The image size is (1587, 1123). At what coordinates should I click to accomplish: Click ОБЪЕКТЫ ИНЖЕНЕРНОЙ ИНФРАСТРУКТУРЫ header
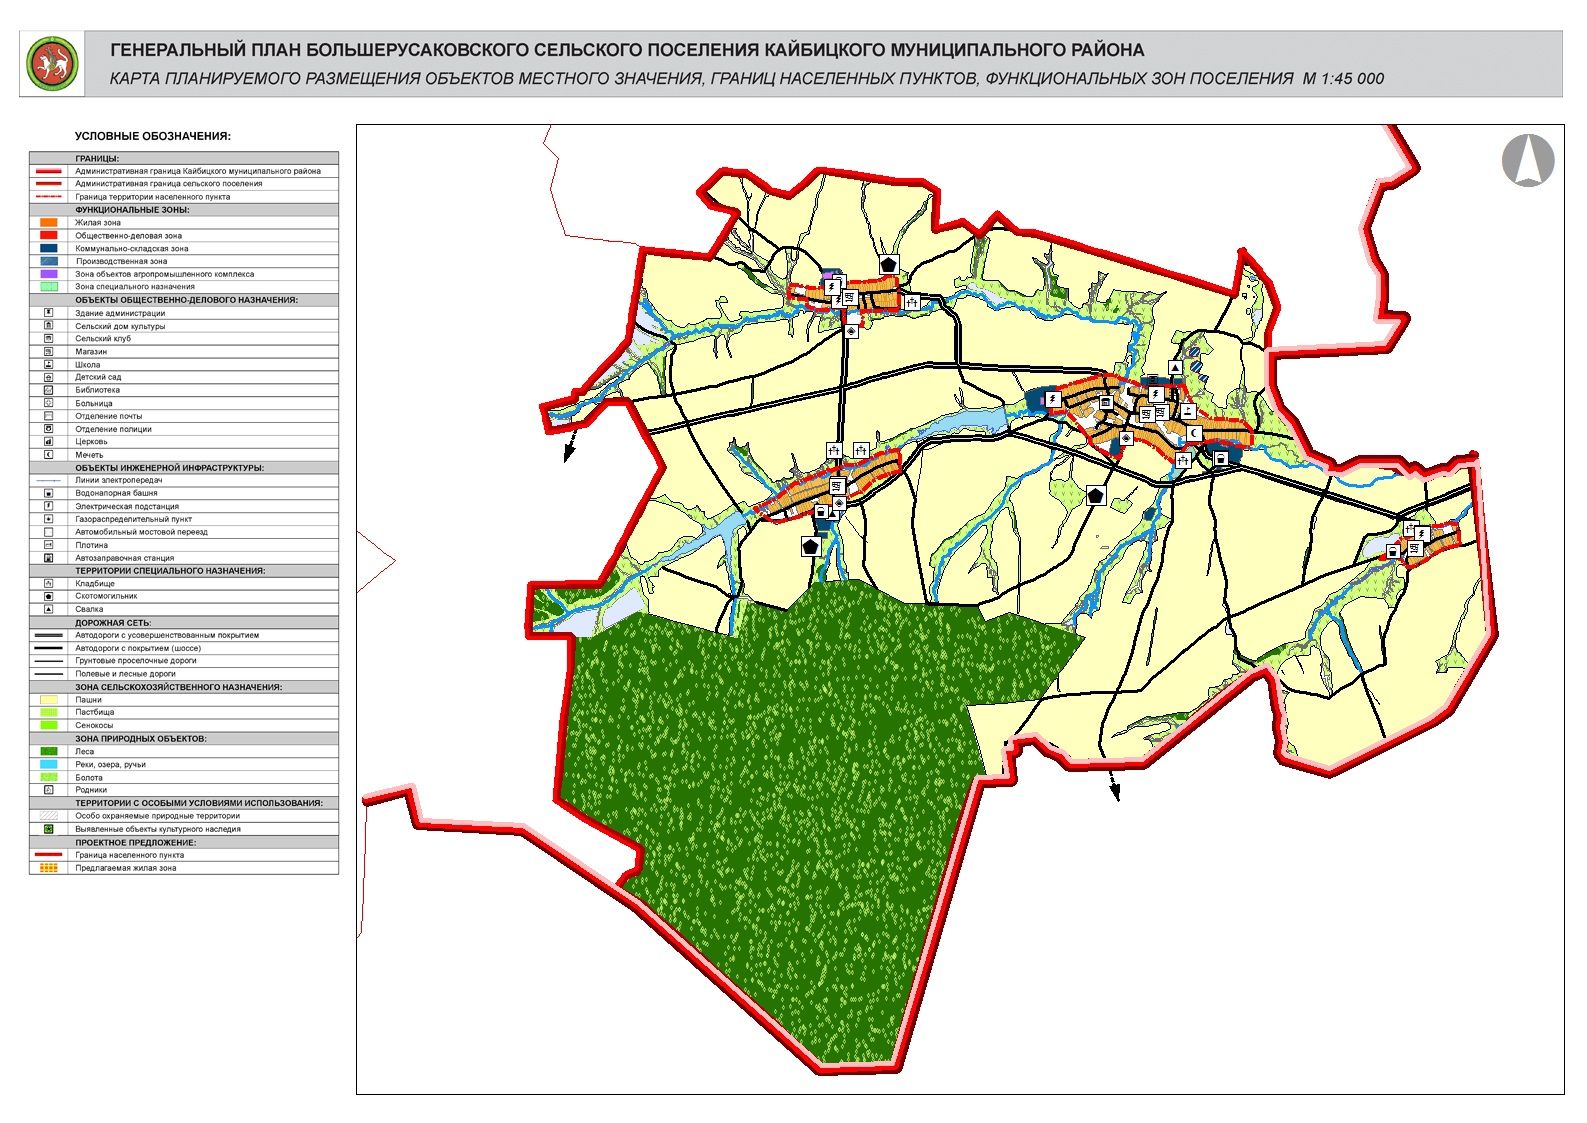[x=170, y=468]
